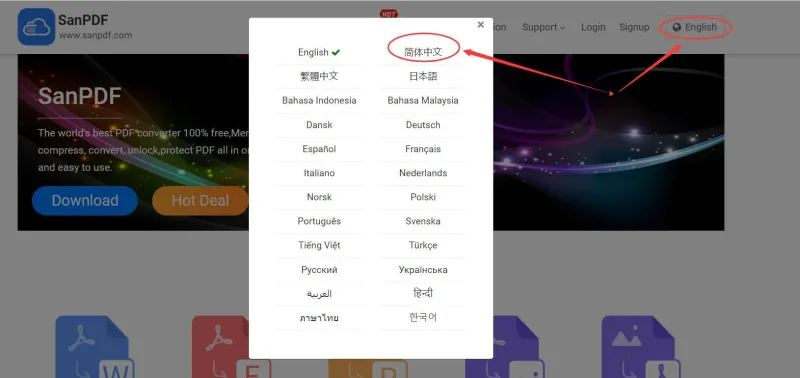
Task: Open the English language selector in header
Action: click(695, 28)
